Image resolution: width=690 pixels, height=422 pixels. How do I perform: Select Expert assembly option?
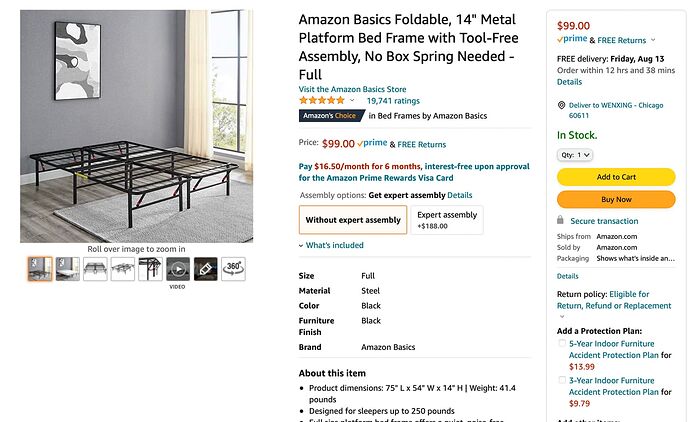click(447, 219)
